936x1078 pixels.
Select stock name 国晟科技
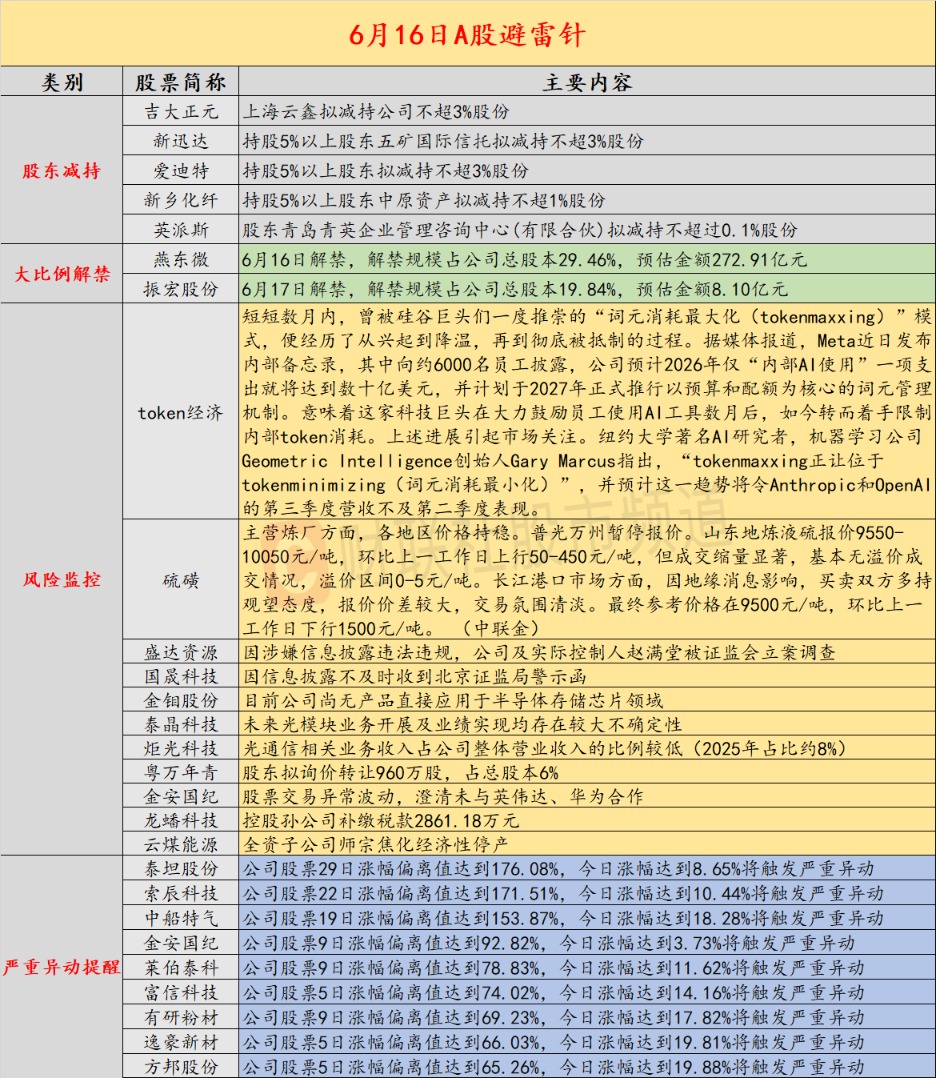pos(181,676)
